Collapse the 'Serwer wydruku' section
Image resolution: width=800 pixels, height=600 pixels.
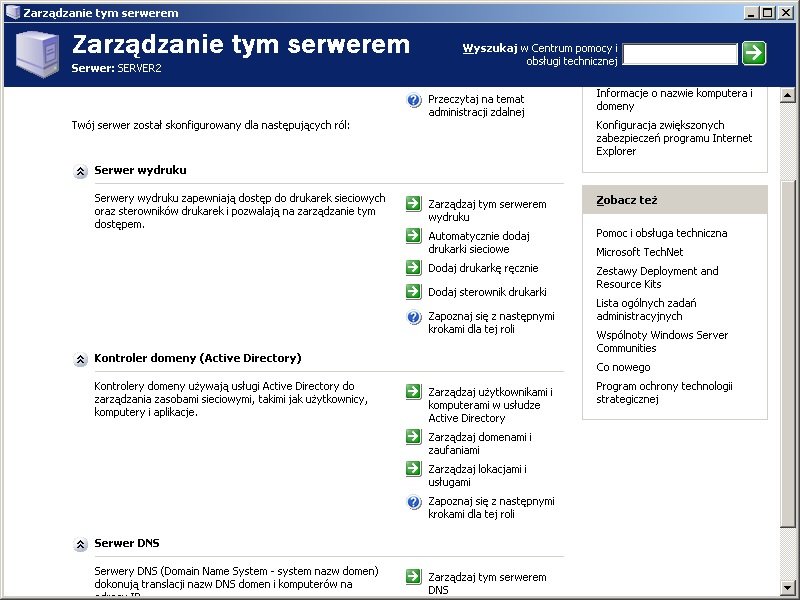click(x=81, y=171)
